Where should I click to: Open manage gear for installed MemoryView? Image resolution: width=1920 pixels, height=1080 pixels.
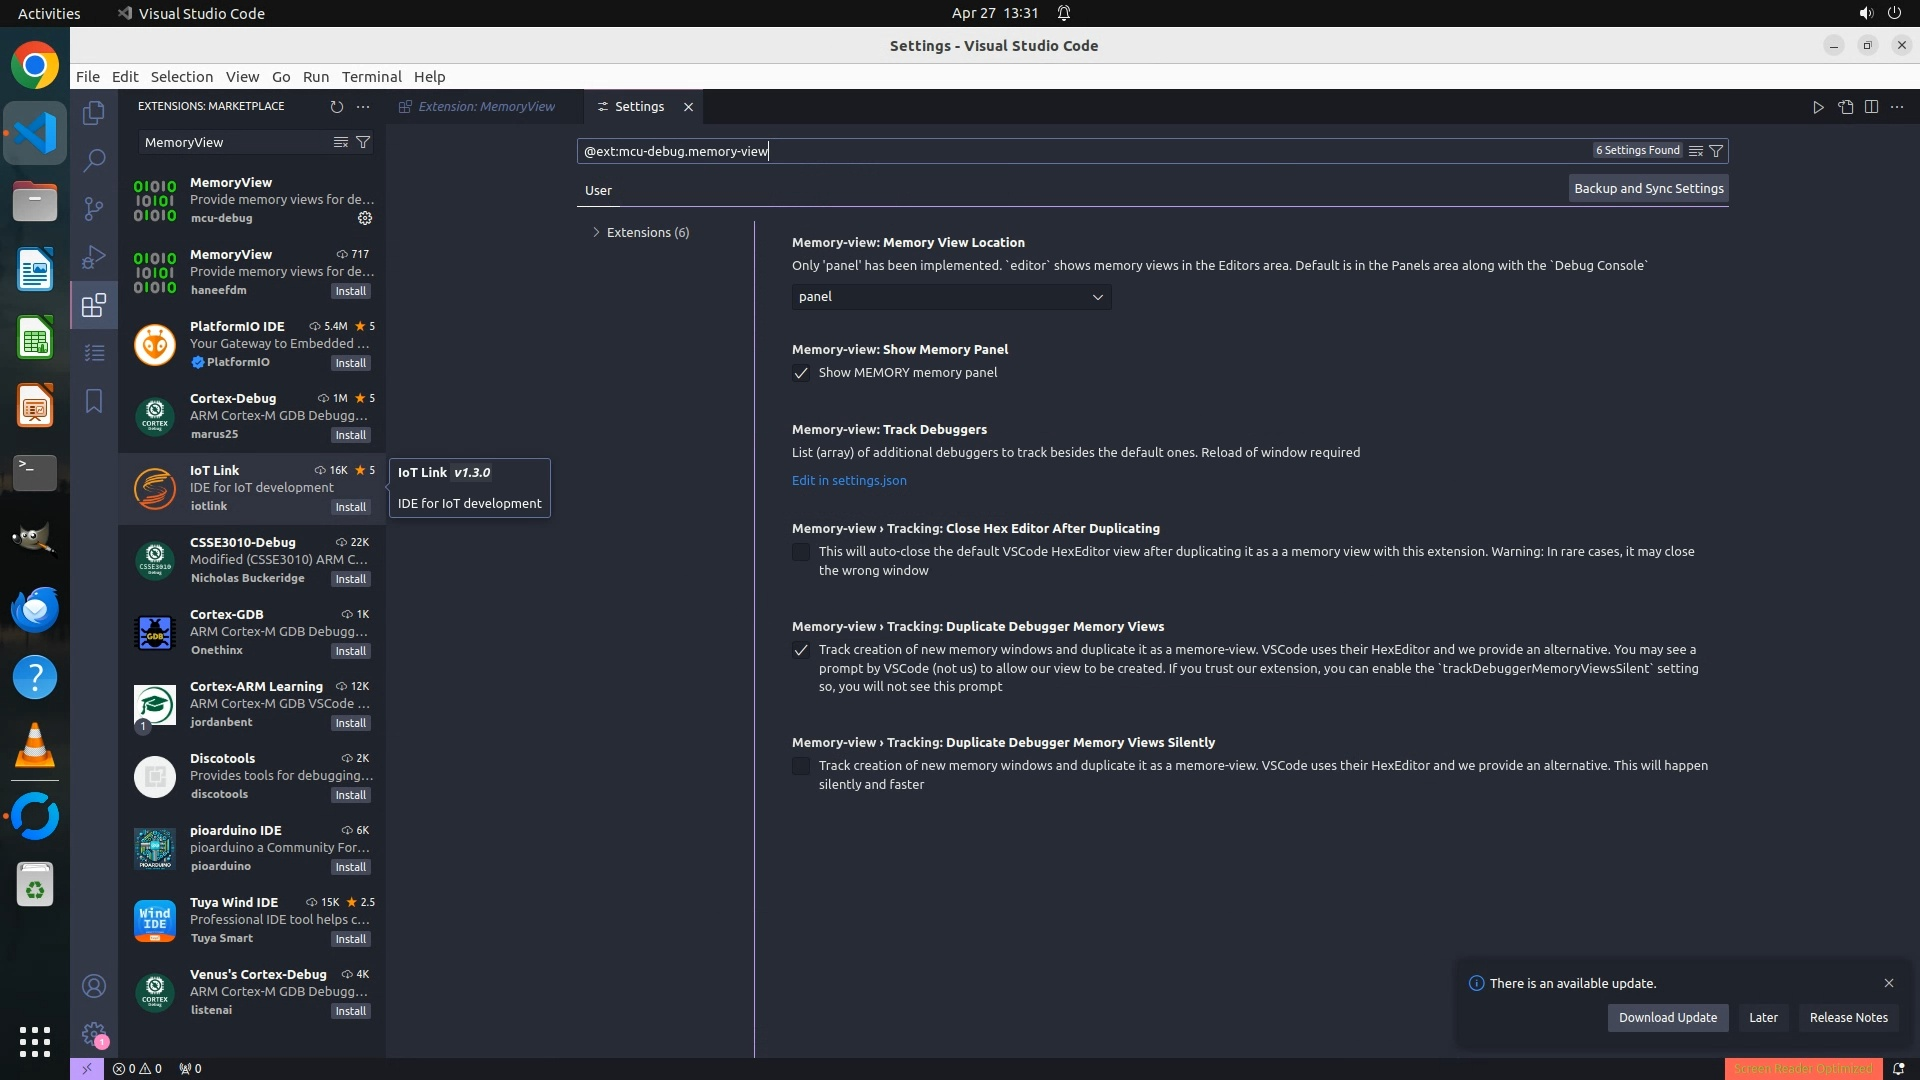pyautogui.click(x=365, y=218)
